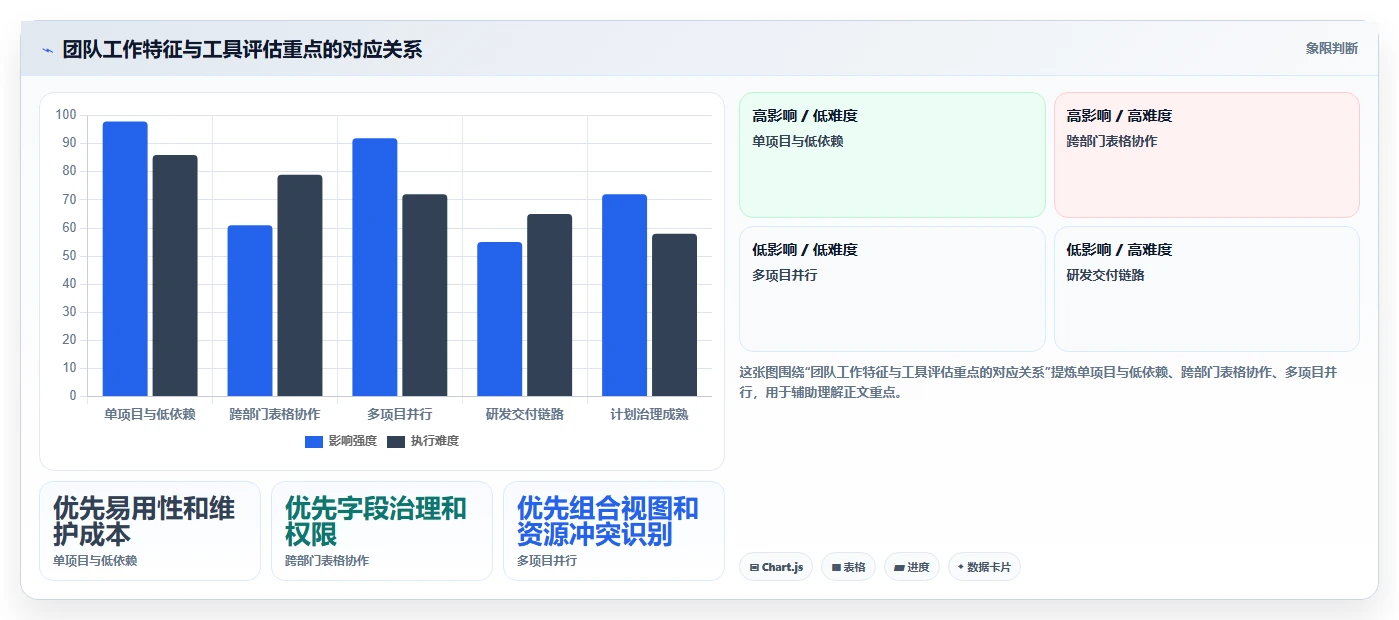Click the blue 影响强度 bar for 多项目并行

click(x=375, y=267)
